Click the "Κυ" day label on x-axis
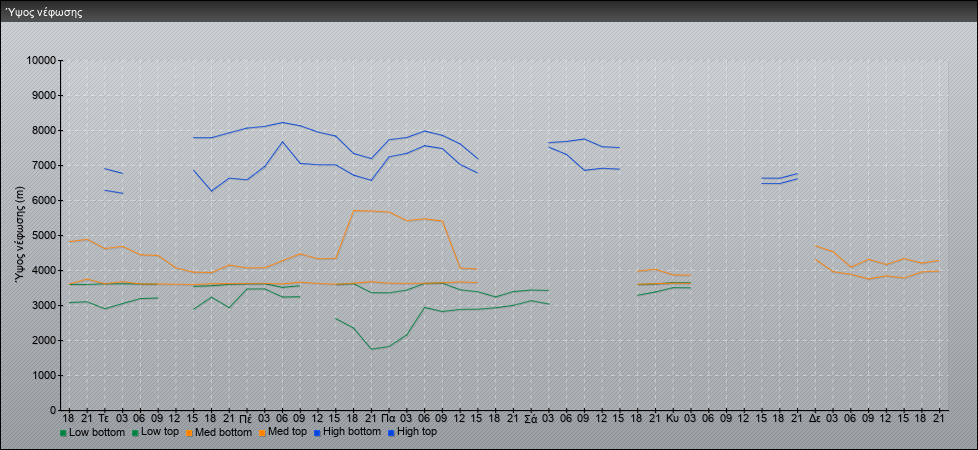This screenshot has height=450, width=978. [672, 419]
